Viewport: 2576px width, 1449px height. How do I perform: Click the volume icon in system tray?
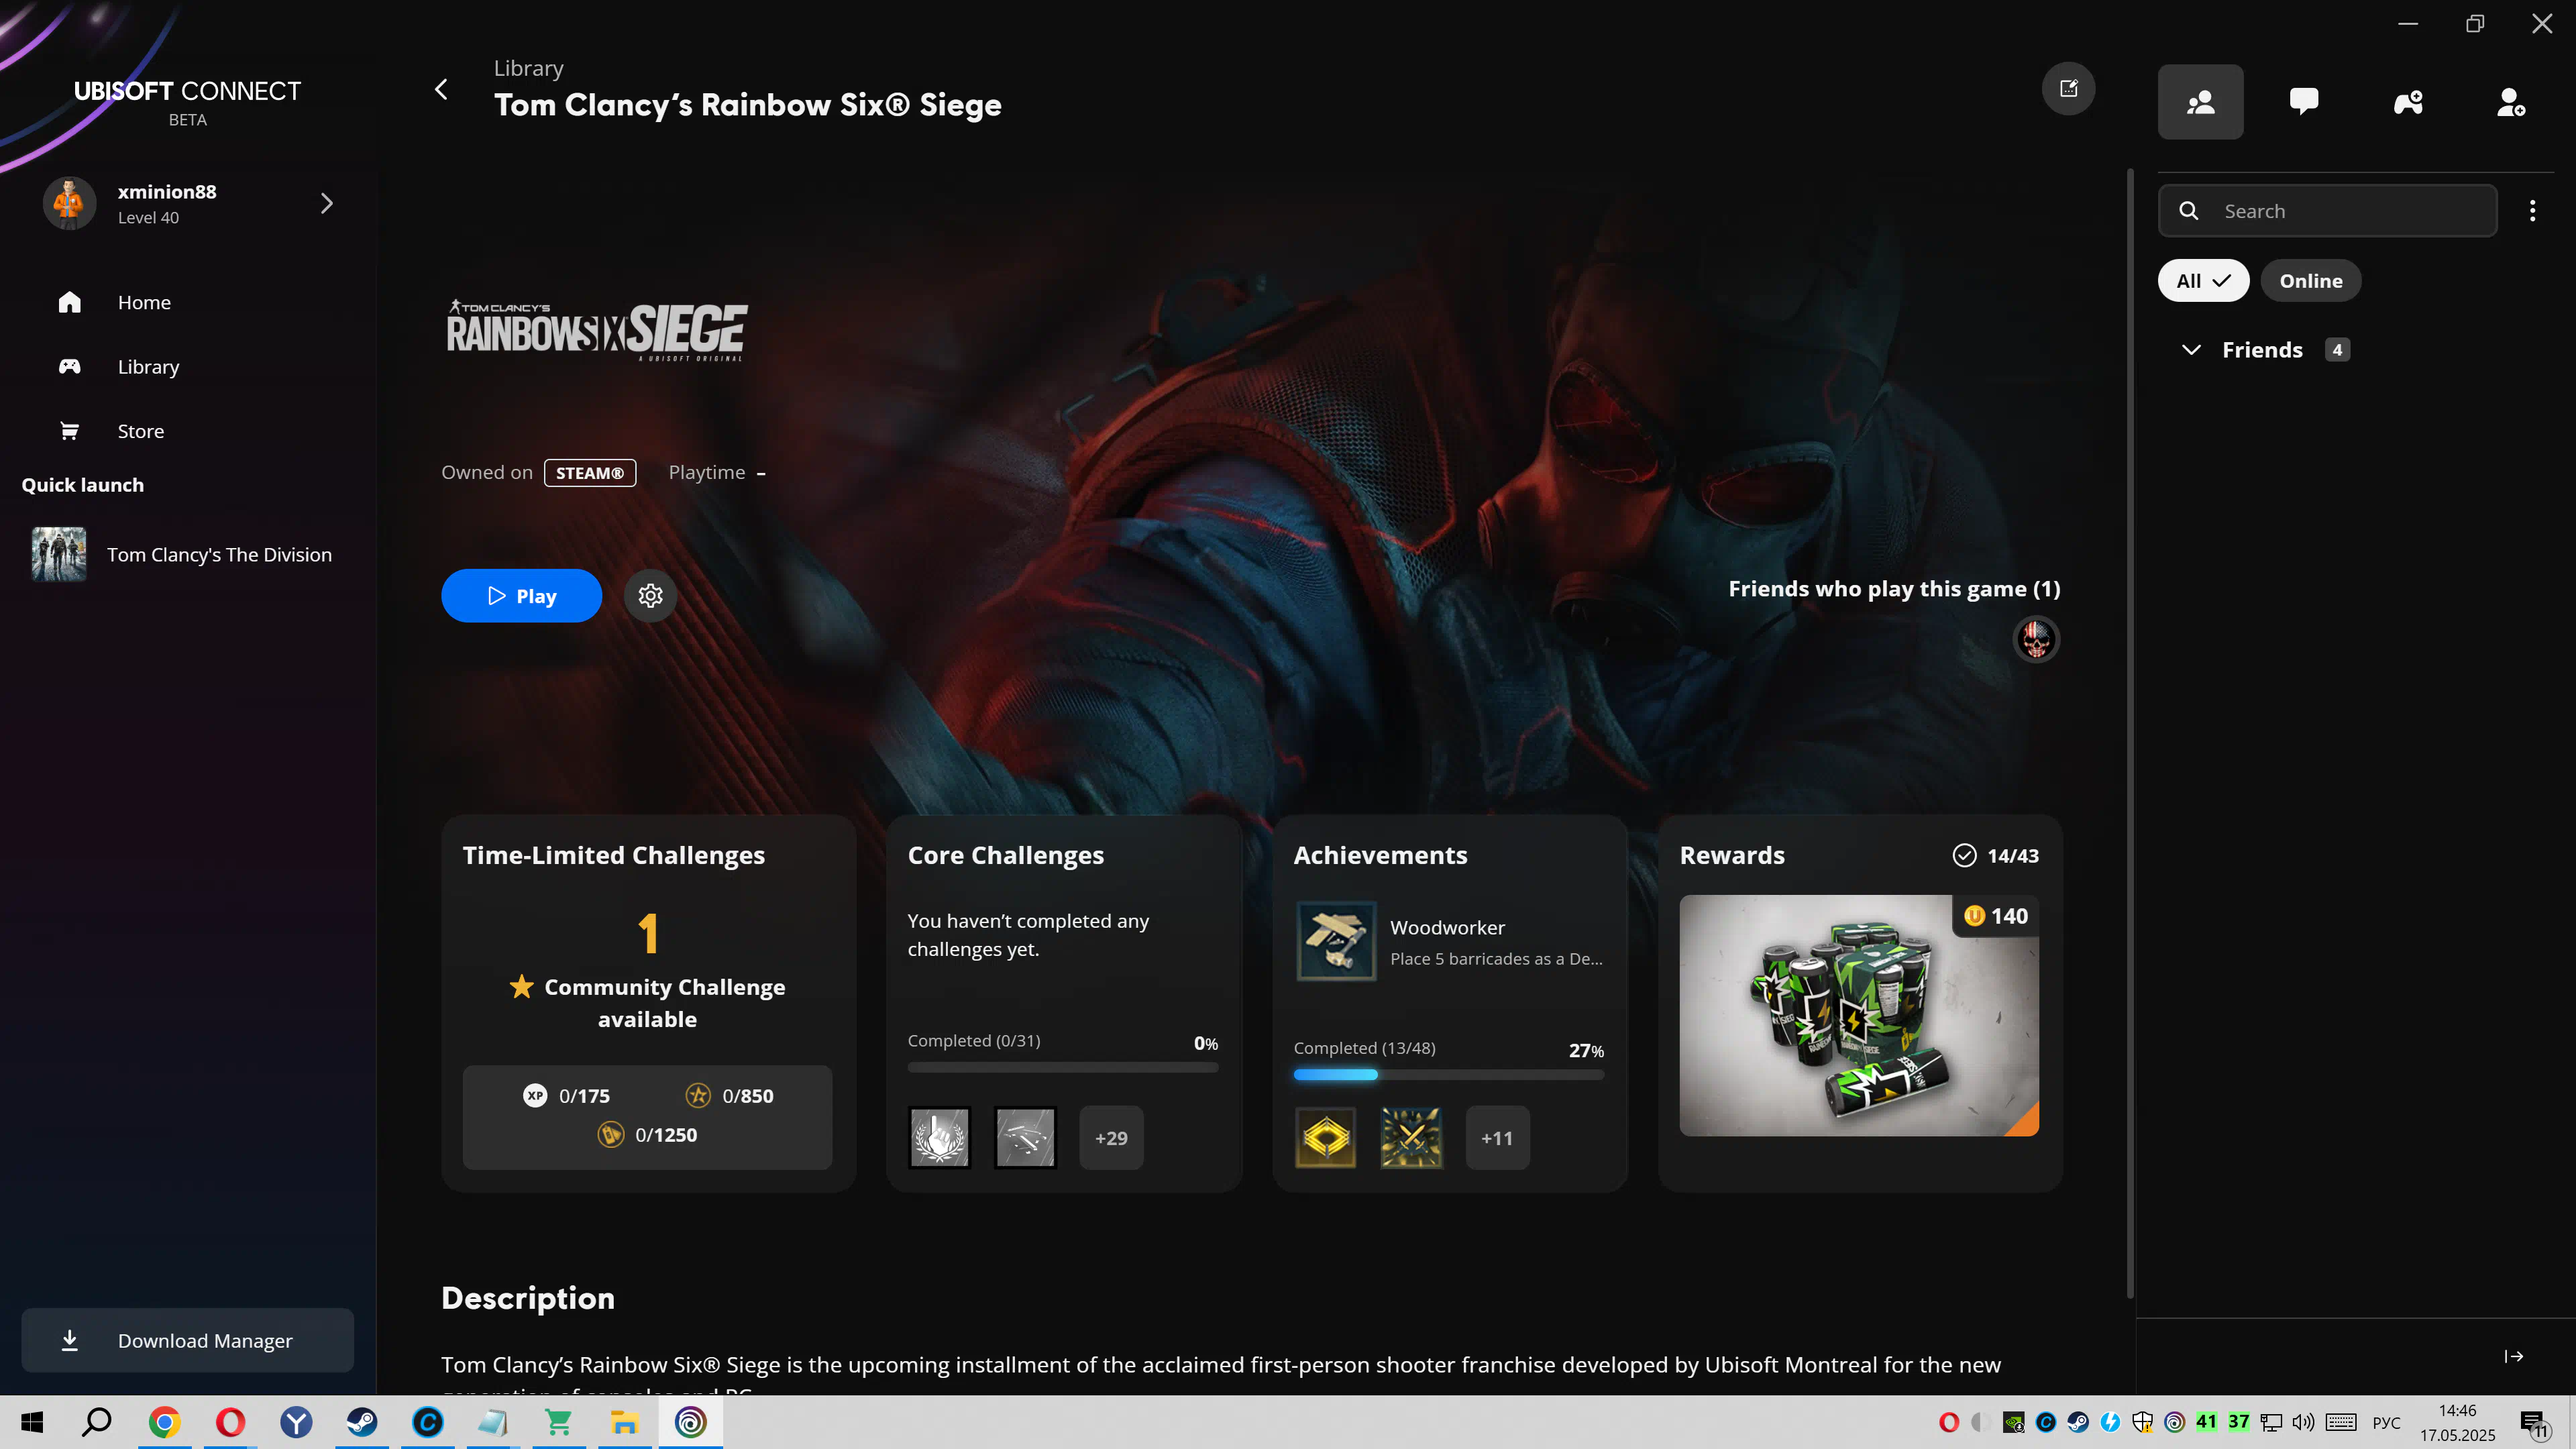point(2303,1422)
